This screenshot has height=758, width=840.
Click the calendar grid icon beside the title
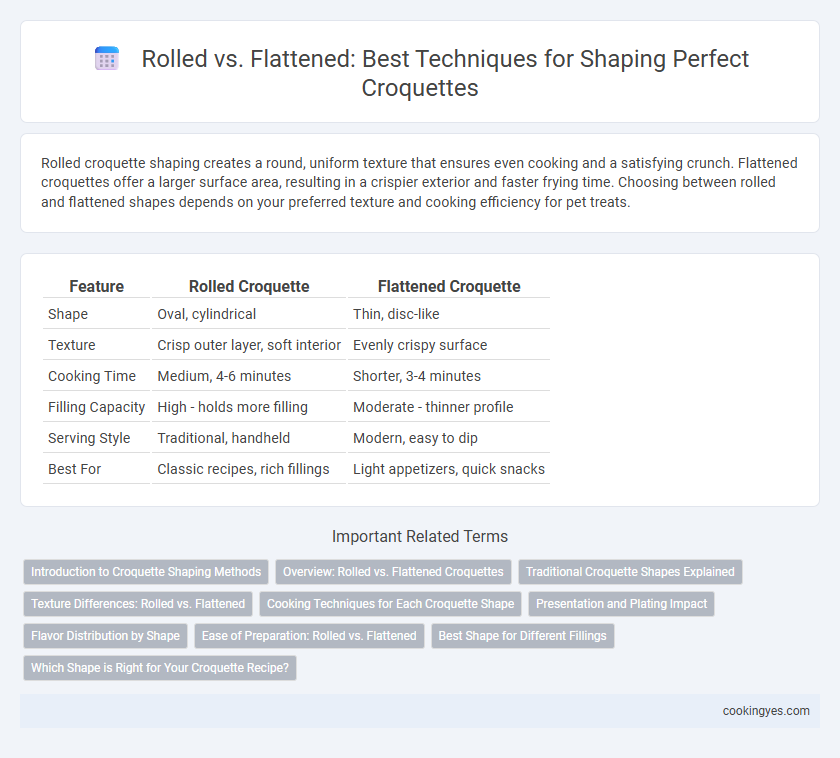tap(107, 58)
